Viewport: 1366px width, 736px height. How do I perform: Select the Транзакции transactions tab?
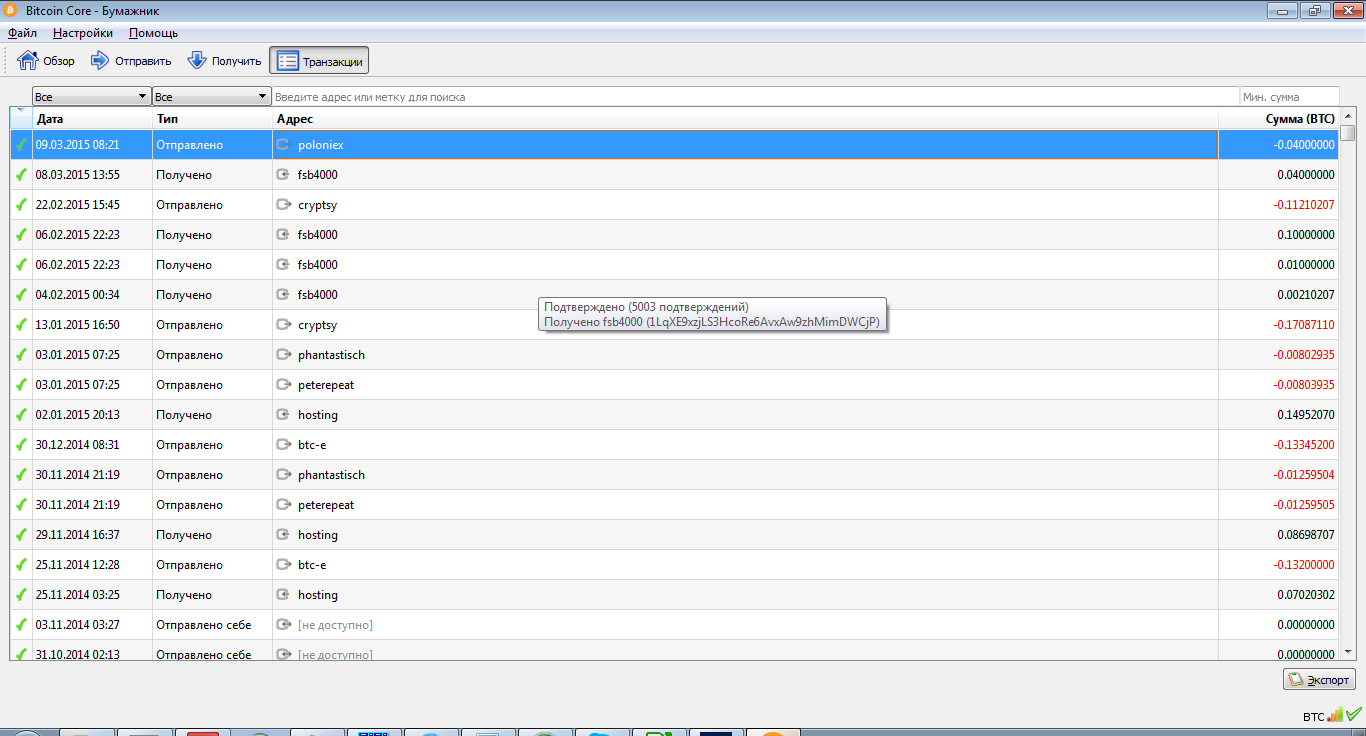pos(319,61)
